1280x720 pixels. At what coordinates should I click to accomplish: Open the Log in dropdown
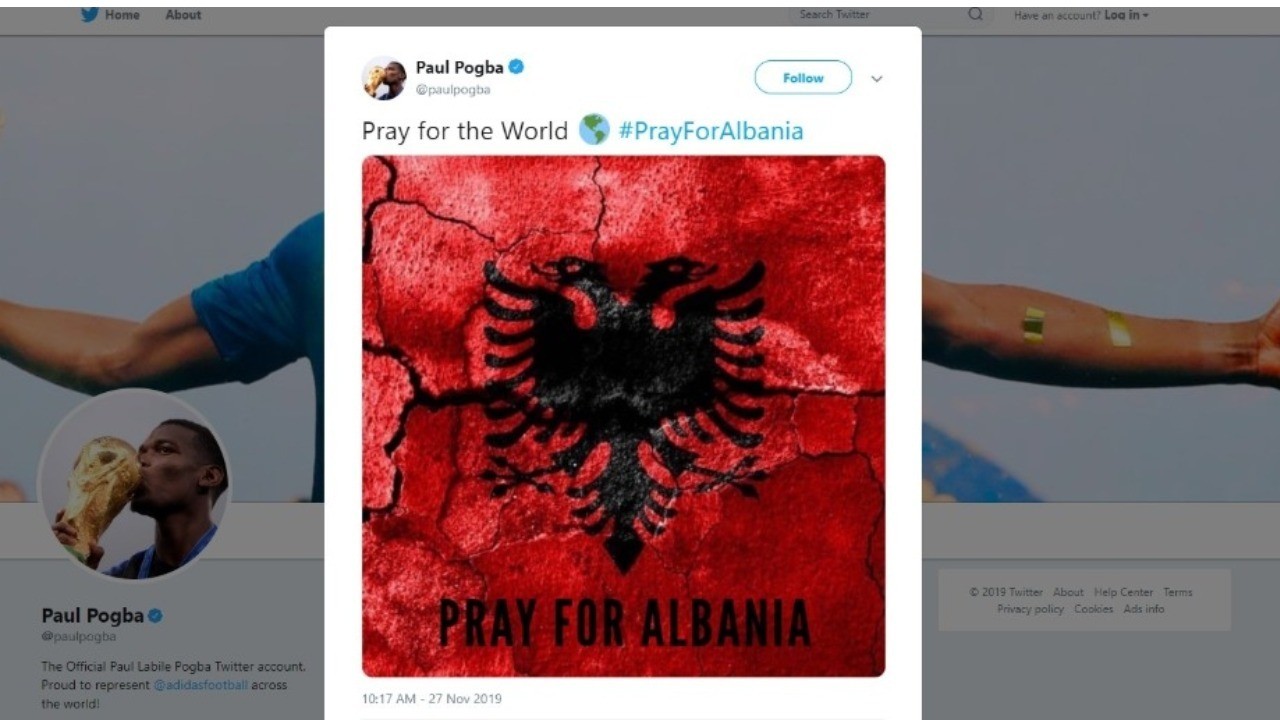(1126, 15)
